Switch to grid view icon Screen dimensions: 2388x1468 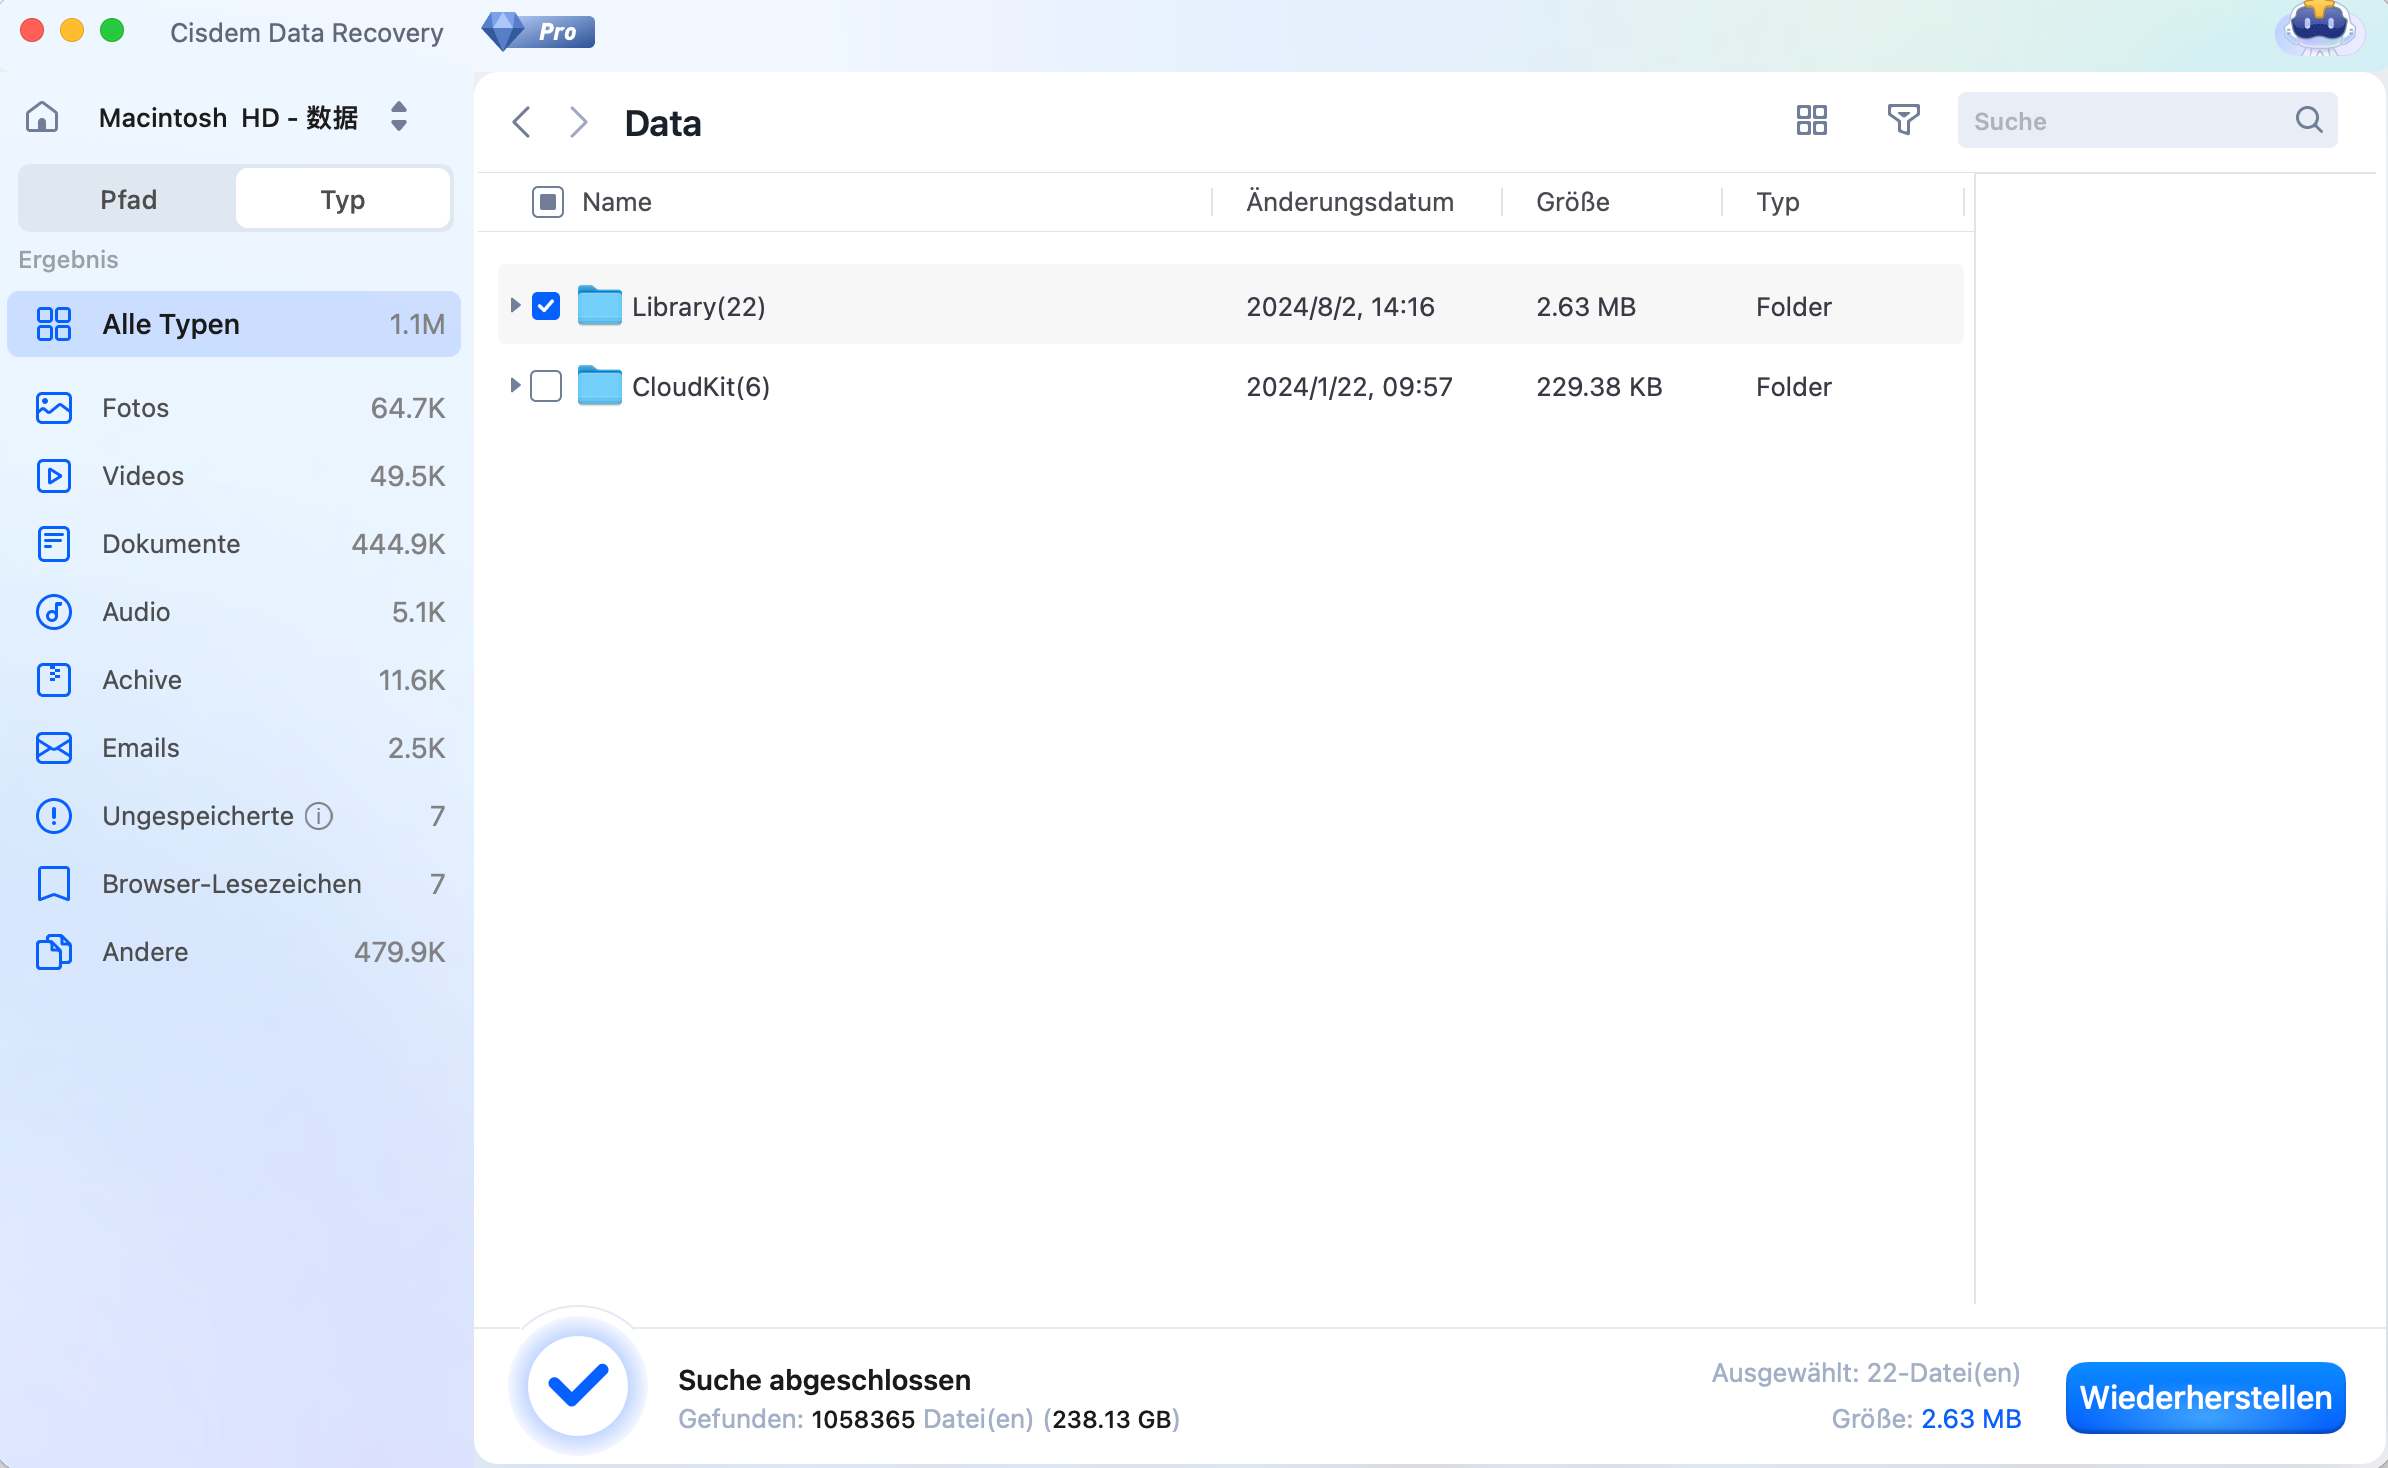click(1811, 121)
